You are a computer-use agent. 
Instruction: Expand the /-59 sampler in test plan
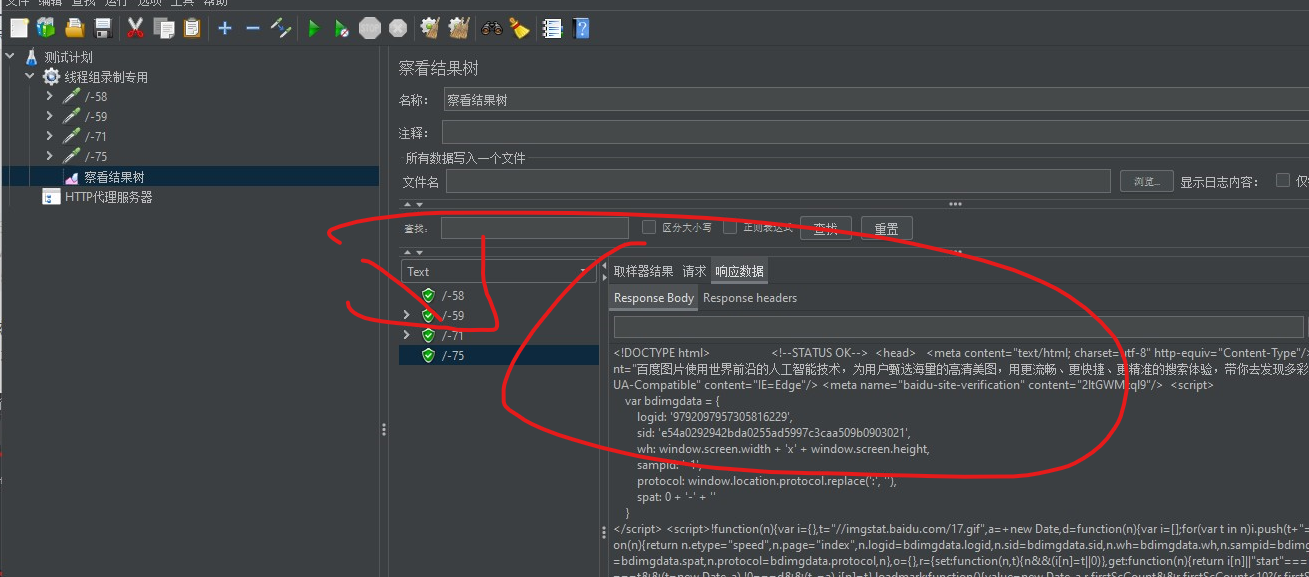tap(50, 116)
